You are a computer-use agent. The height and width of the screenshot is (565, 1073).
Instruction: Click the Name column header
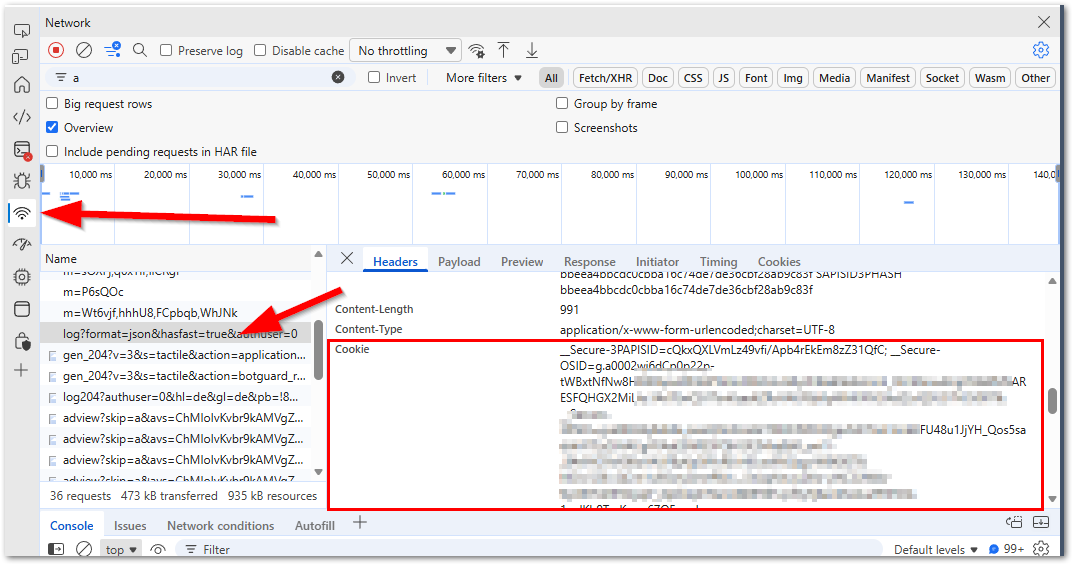pyautogui.click(x=61, y=259)
